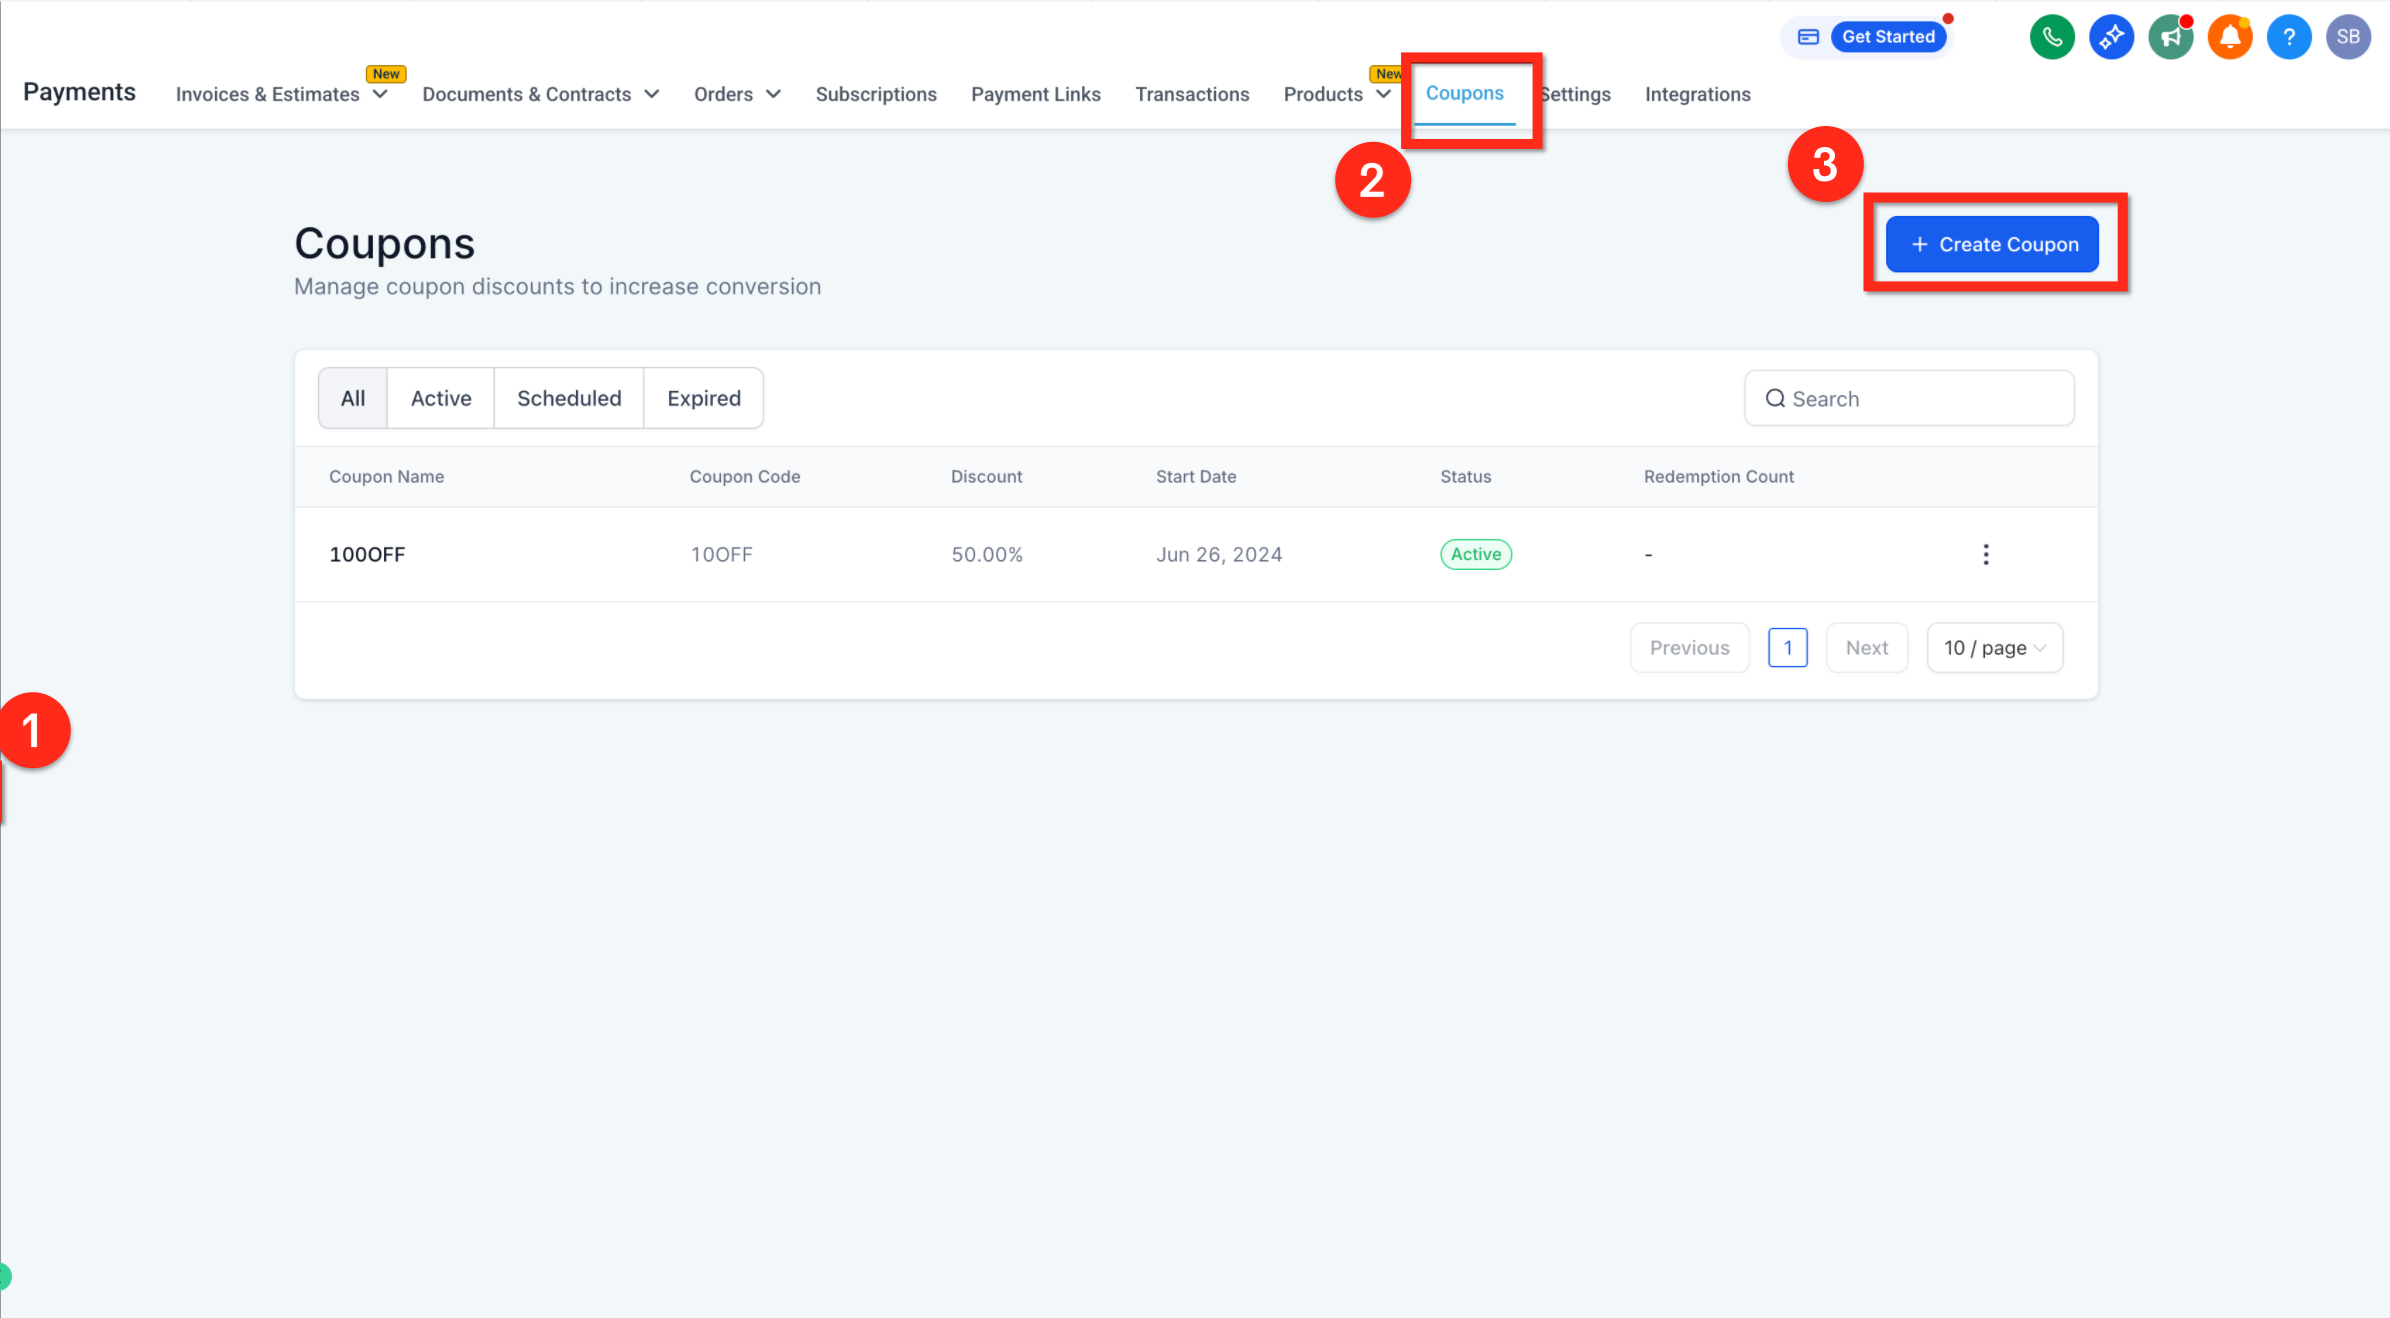Select page 1 in pagination
The width and height of the screenshot is (2390, 1318).
click(x=1788, y=648)
